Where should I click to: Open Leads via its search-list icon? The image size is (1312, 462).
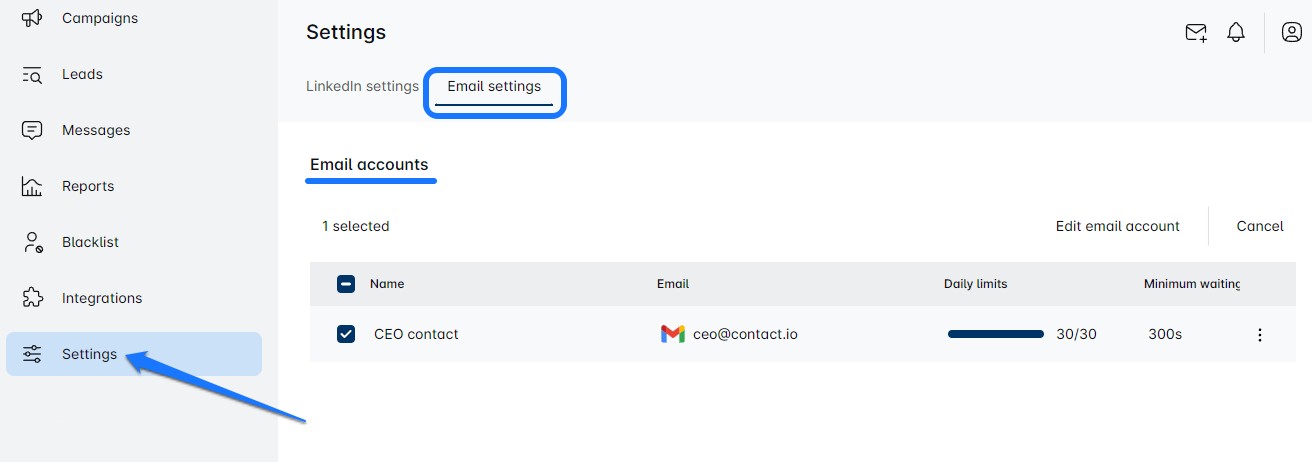[32, 74]
